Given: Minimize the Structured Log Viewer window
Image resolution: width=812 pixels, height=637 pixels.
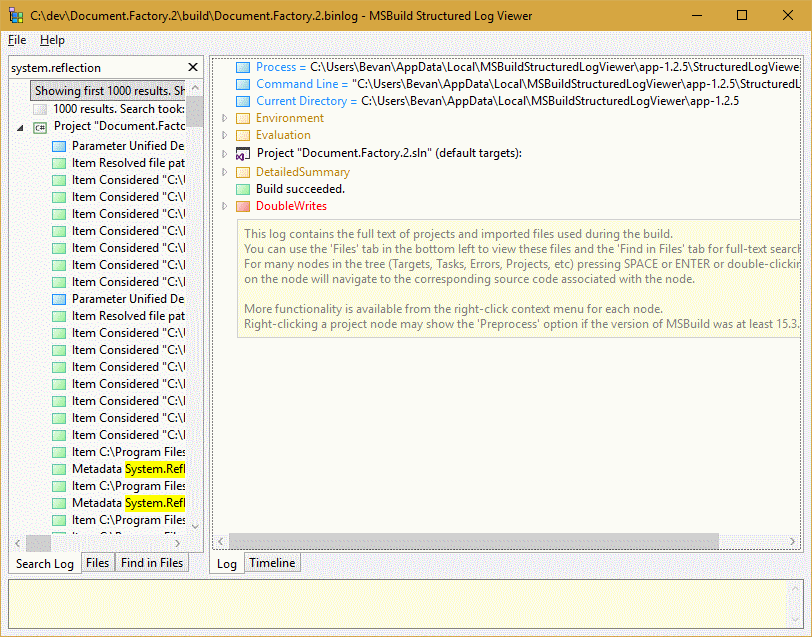Looking at the screenshot, I should [697, 16].
